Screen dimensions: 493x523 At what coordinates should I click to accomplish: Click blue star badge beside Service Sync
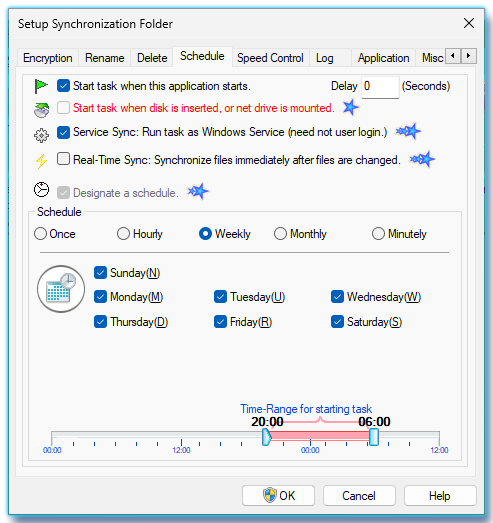click(408, 131)
